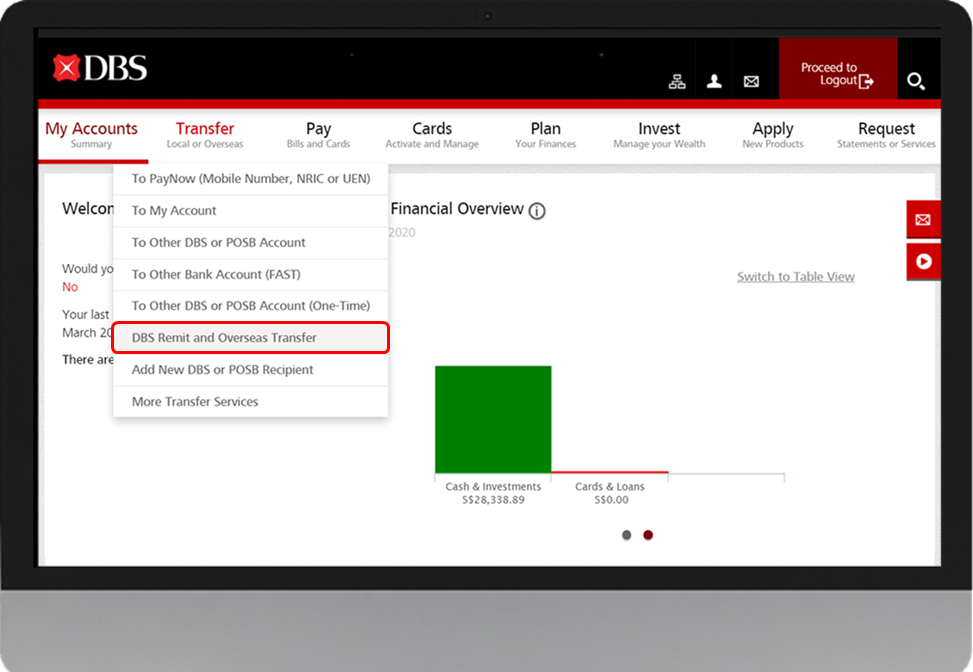
Task: Click the Financial Overview info icon
Action: (537, 211)
